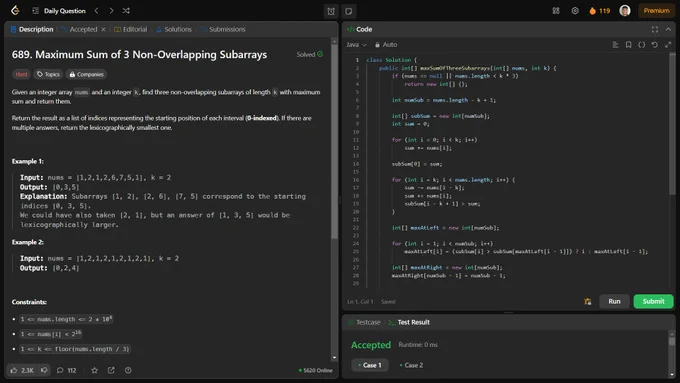
Task: Grab the test result panel scrollbar
Action: point(672,341)
